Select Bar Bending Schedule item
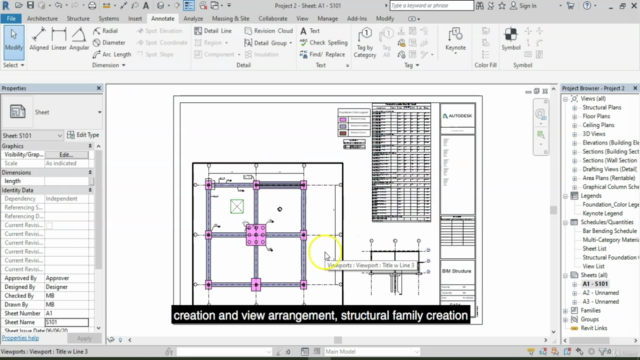This screenshot has width=640, height=360. pyautogui.click(x=609, y=231)
